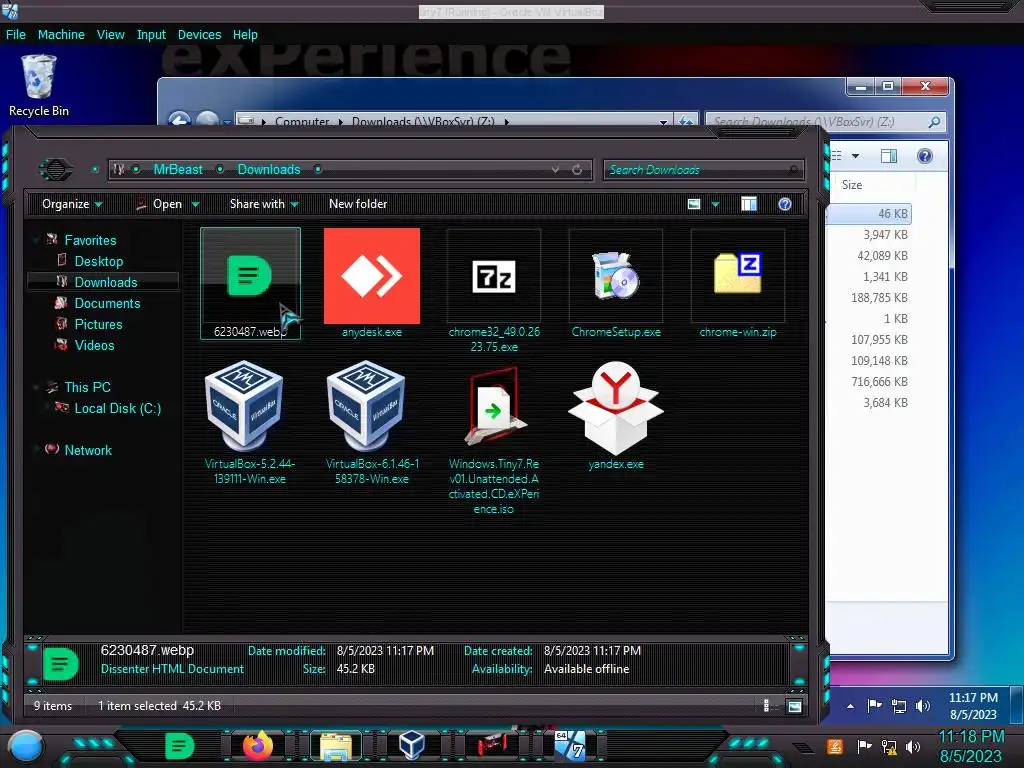Viewport: 1024px width, 768px height.
Task: Select VirtualBox-5.2.44-139111-Win.exe icon
Action: (x=244, y=406)
